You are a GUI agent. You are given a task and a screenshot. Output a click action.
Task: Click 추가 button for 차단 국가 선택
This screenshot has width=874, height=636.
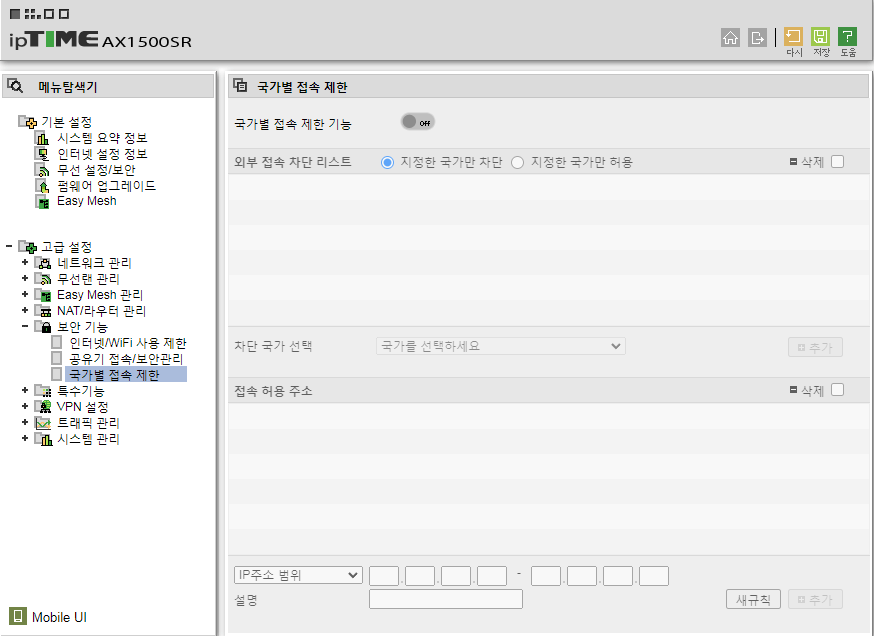pyautogui.click(x=815, y=347)
